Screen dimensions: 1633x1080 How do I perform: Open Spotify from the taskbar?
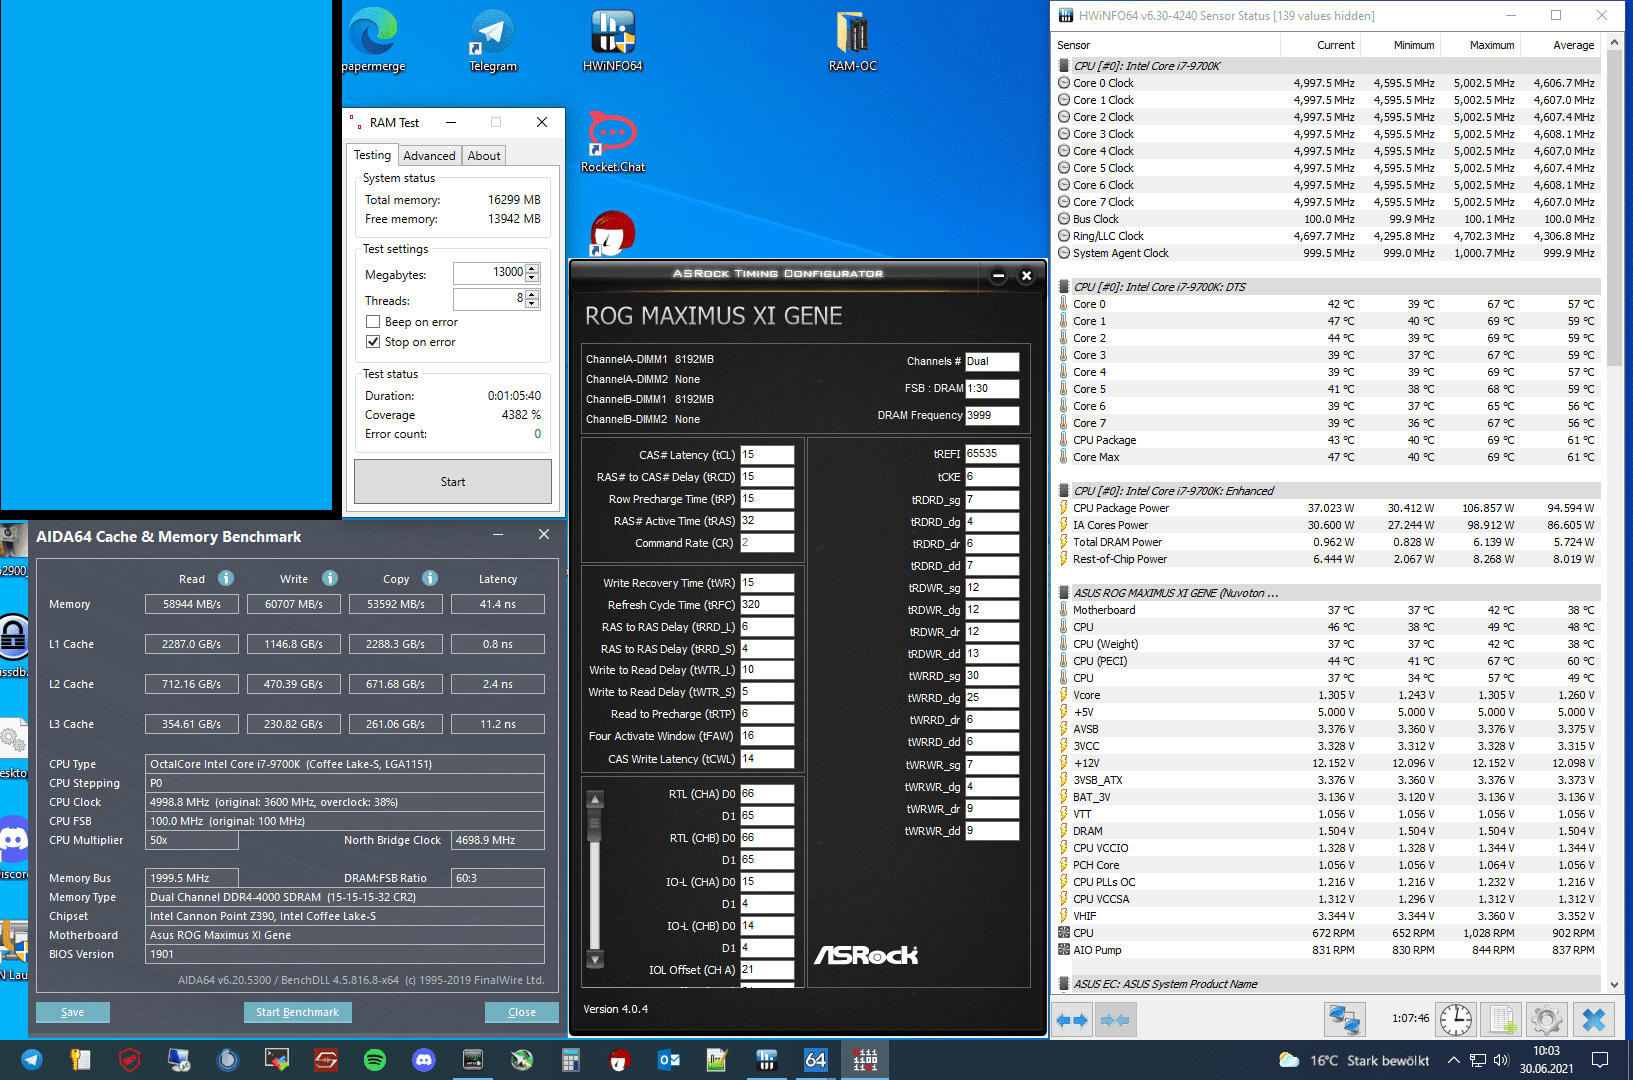click(375, 1060)
